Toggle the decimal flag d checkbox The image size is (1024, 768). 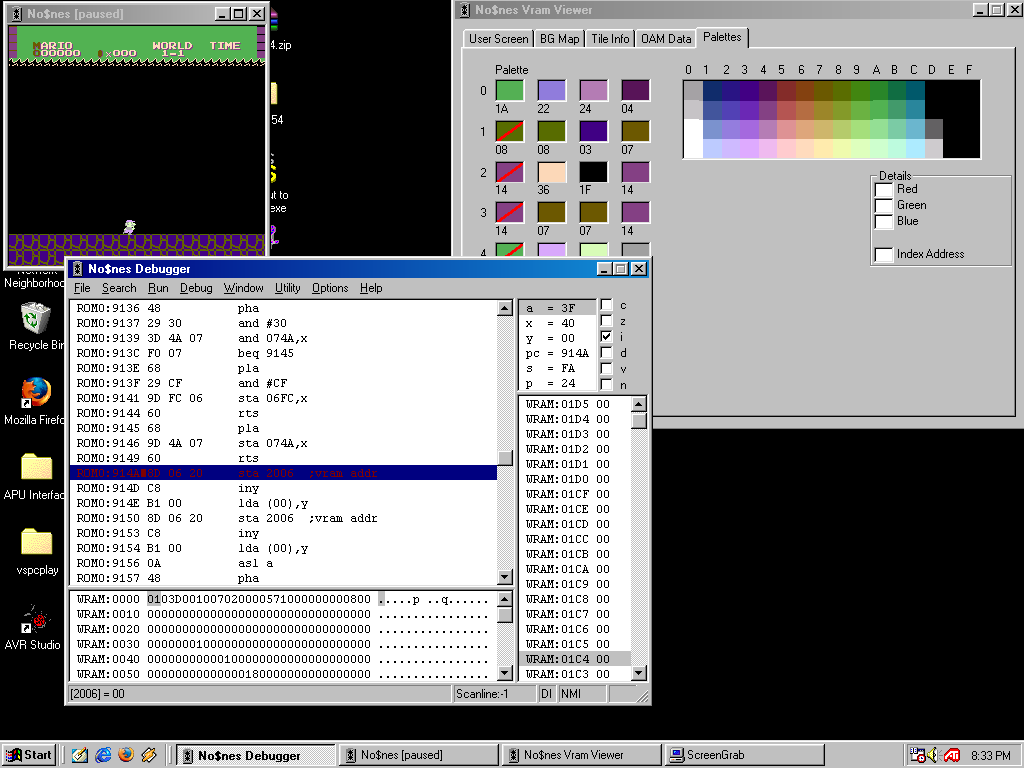pos(607,353)
